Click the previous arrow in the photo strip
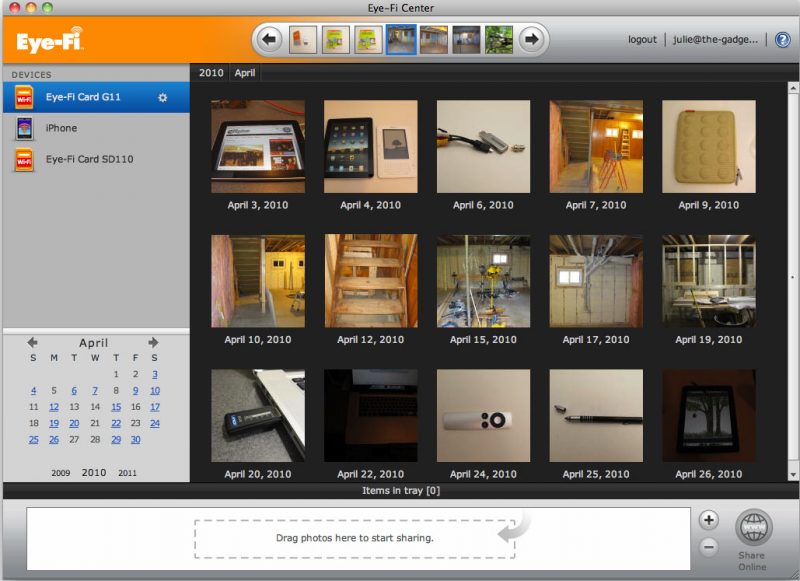The height and width of the screenshot is (581, 800). tap(269, 40)
